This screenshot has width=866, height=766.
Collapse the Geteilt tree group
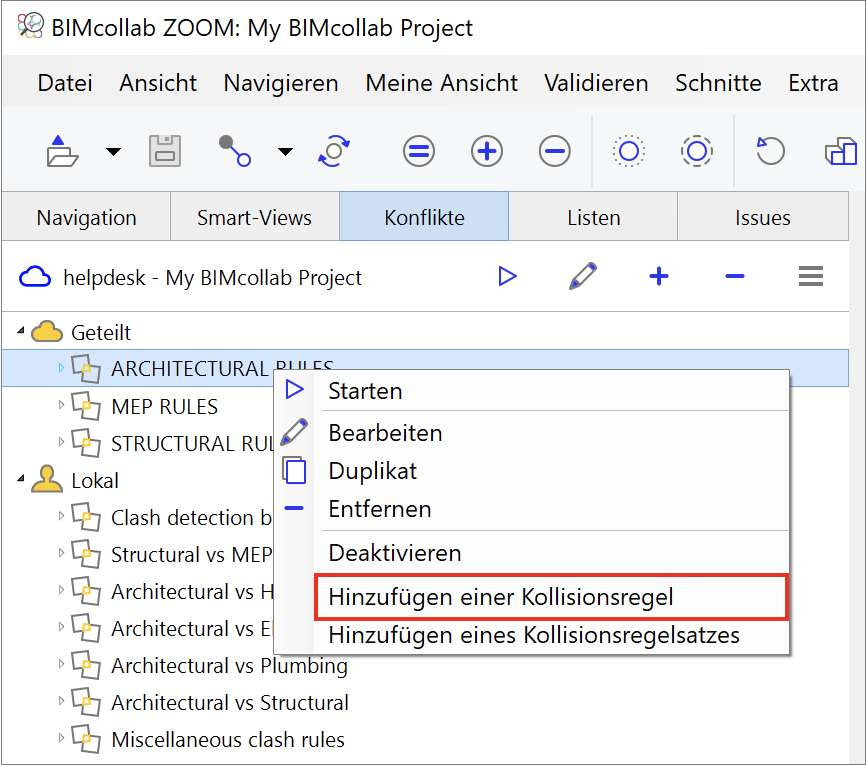pyautogui.click(x=21, y=331)
